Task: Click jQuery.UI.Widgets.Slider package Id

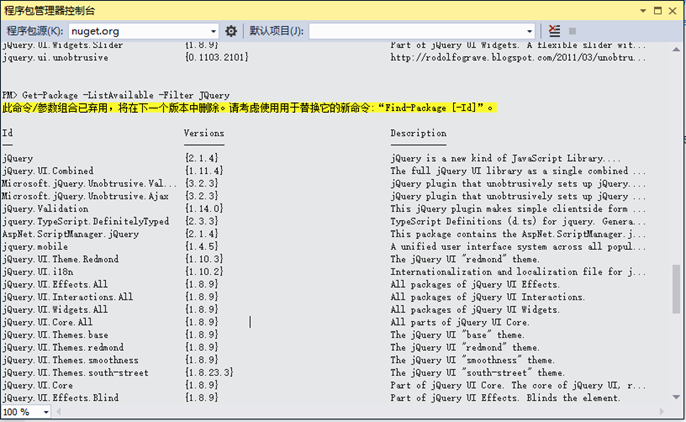Action: click(x=63, y=45)
